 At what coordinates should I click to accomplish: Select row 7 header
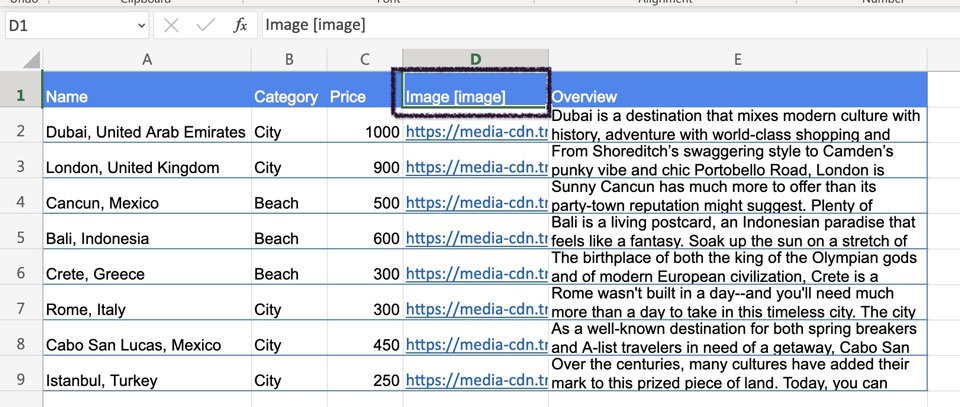point(21,303)
